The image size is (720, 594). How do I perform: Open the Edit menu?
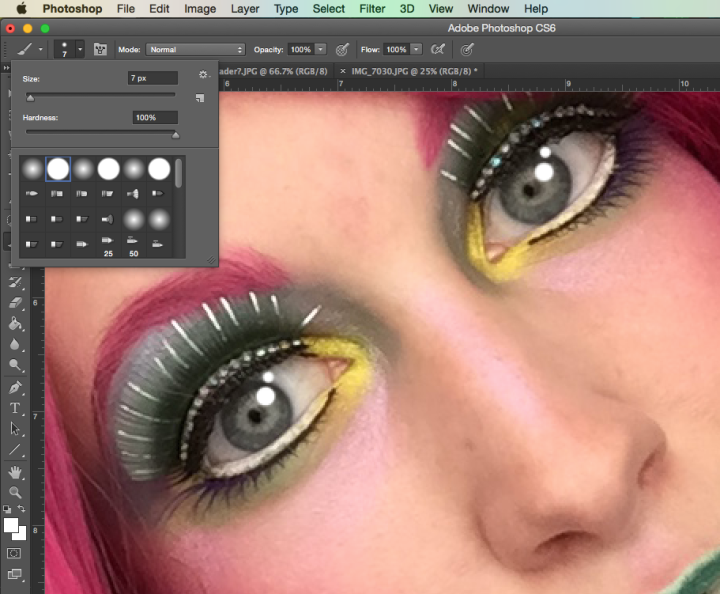tap(159, 9)
